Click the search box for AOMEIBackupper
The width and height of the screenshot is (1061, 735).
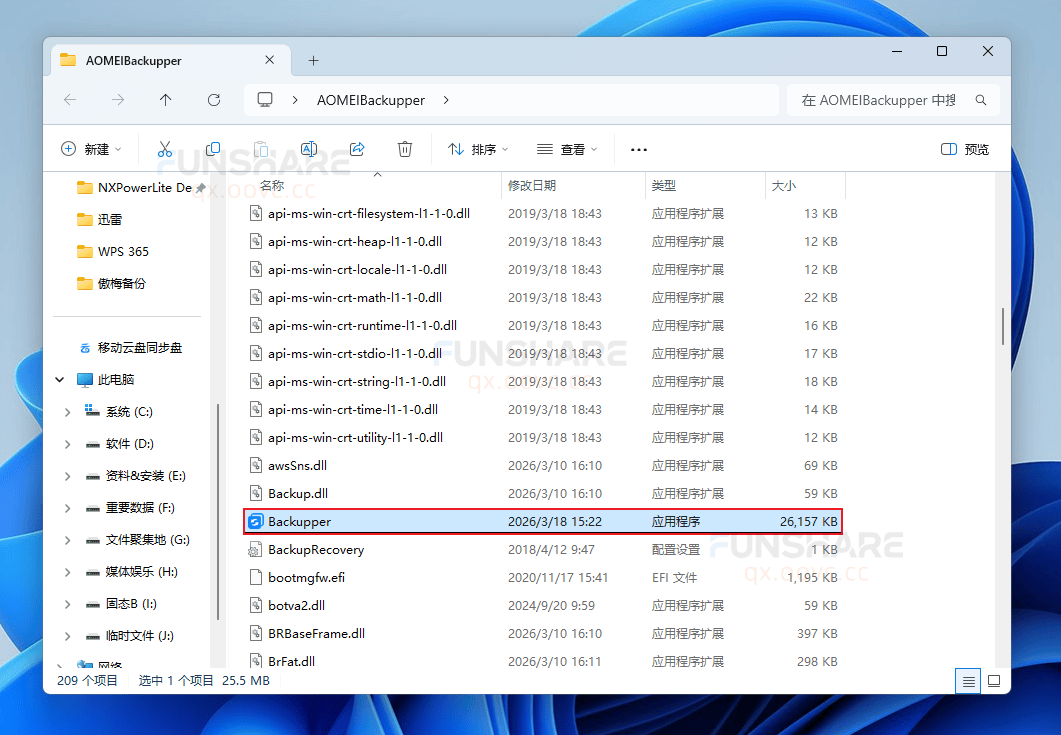[880, 100]
